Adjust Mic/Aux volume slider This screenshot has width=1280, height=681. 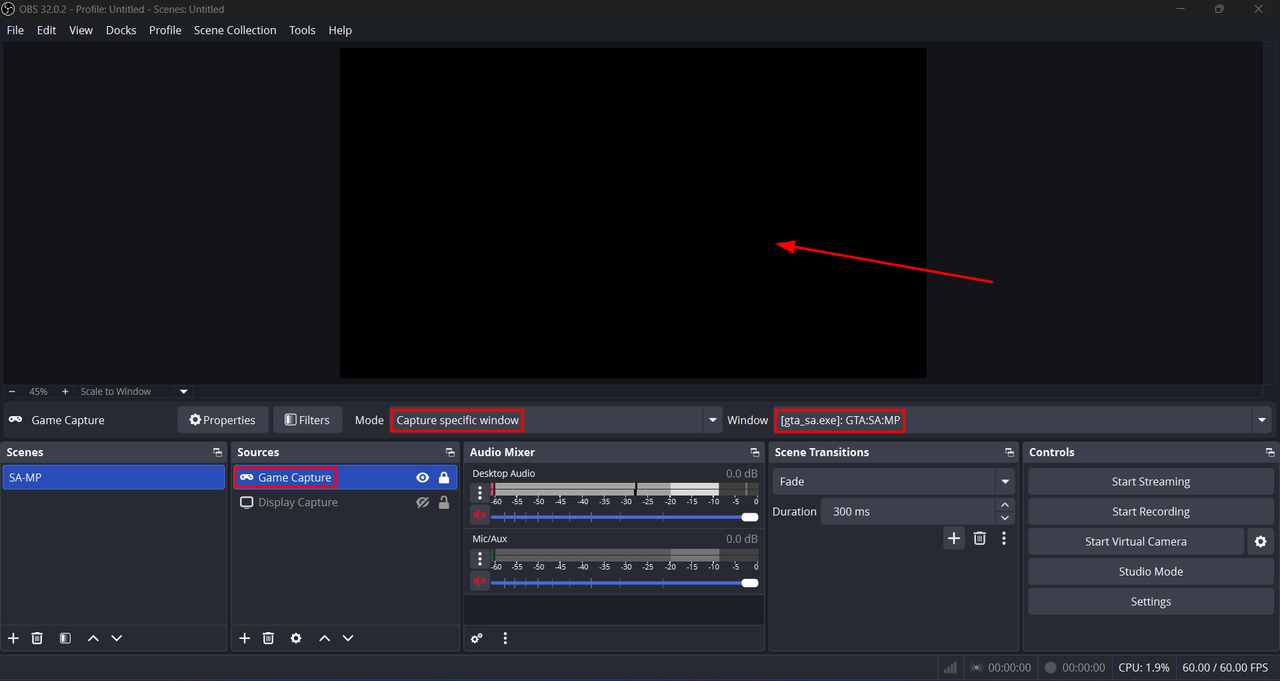pyautogui.click(x=624, y=583)
